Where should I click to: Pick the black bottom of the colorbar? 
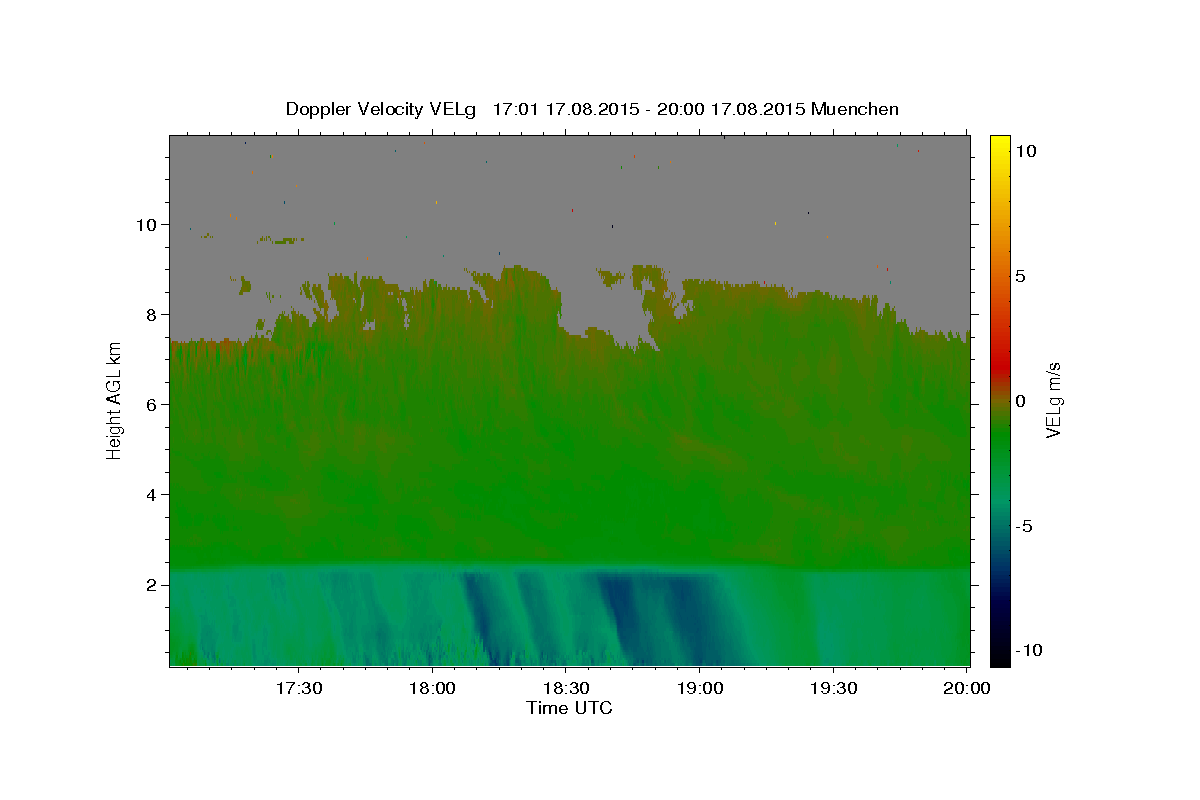pos(999,658)
